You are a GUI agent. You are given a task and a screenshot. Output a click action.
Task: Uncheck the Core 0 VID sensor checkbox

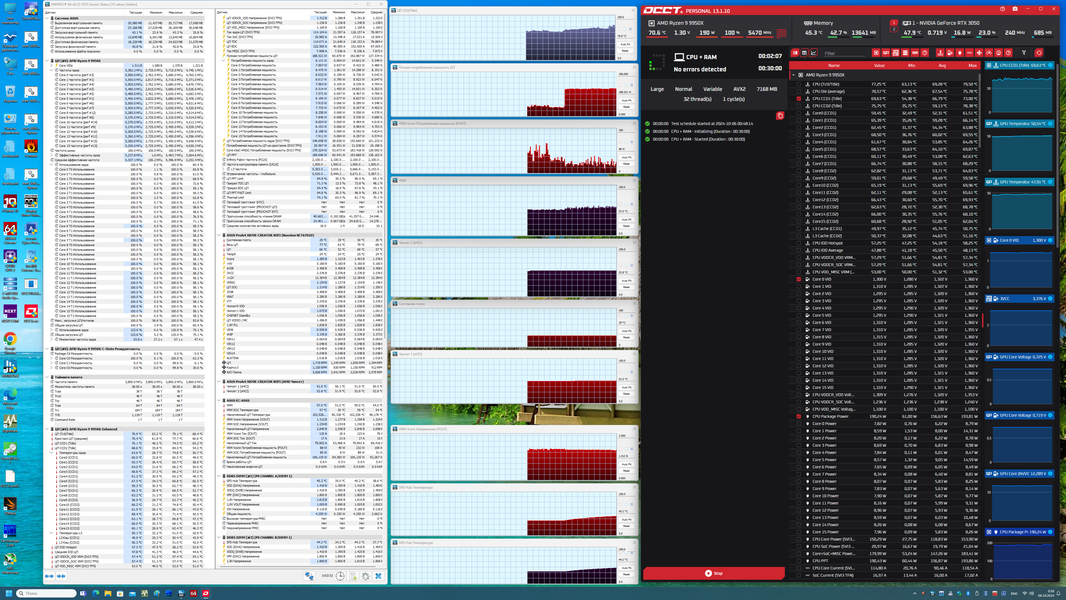point(799,279)
